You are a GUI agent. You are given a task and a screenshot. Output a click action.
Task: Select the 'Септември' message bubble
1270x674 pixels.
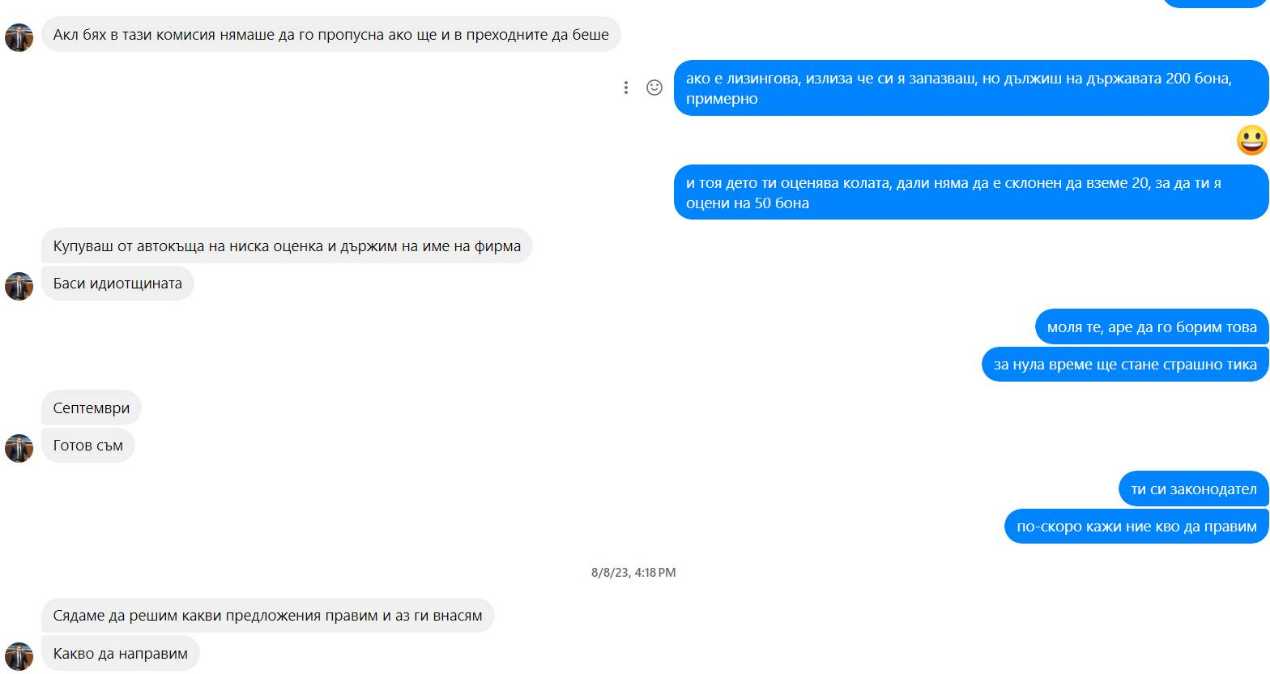click(92, 408)
